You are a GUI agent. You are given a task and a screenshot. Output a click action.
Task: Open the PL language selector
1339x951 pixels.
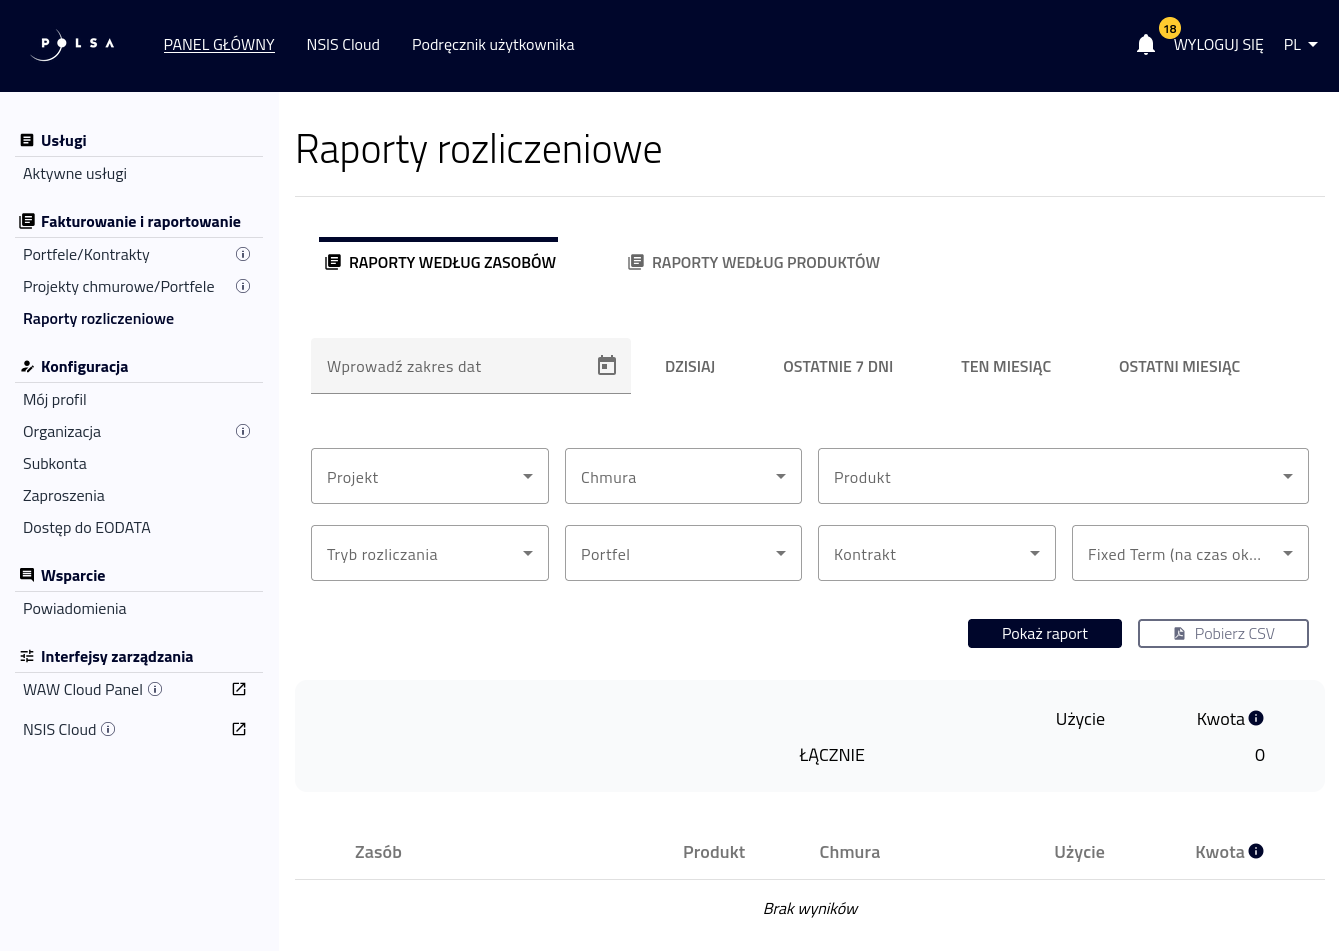pos(1300,45)
